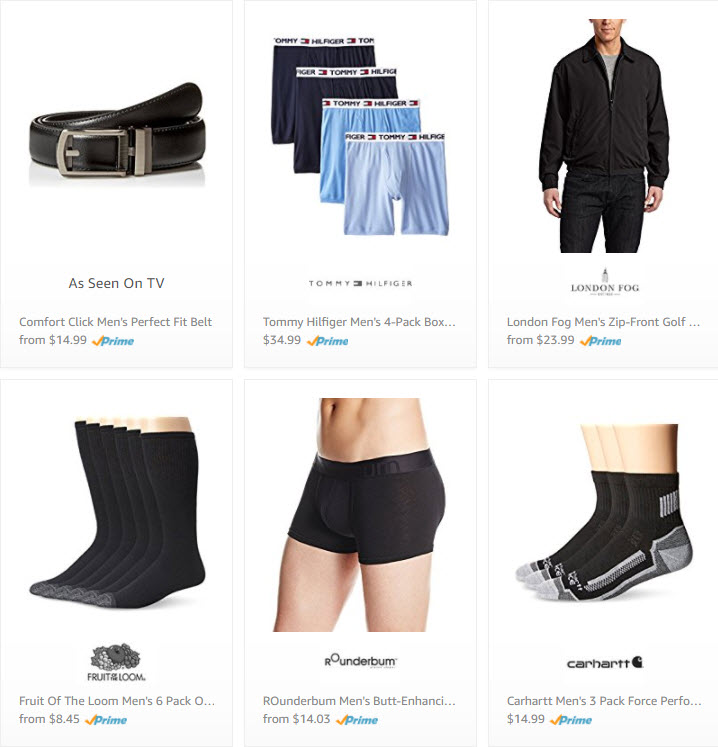
Task: Click the Prime badge next to $8.45
Action: click(106, 720)
